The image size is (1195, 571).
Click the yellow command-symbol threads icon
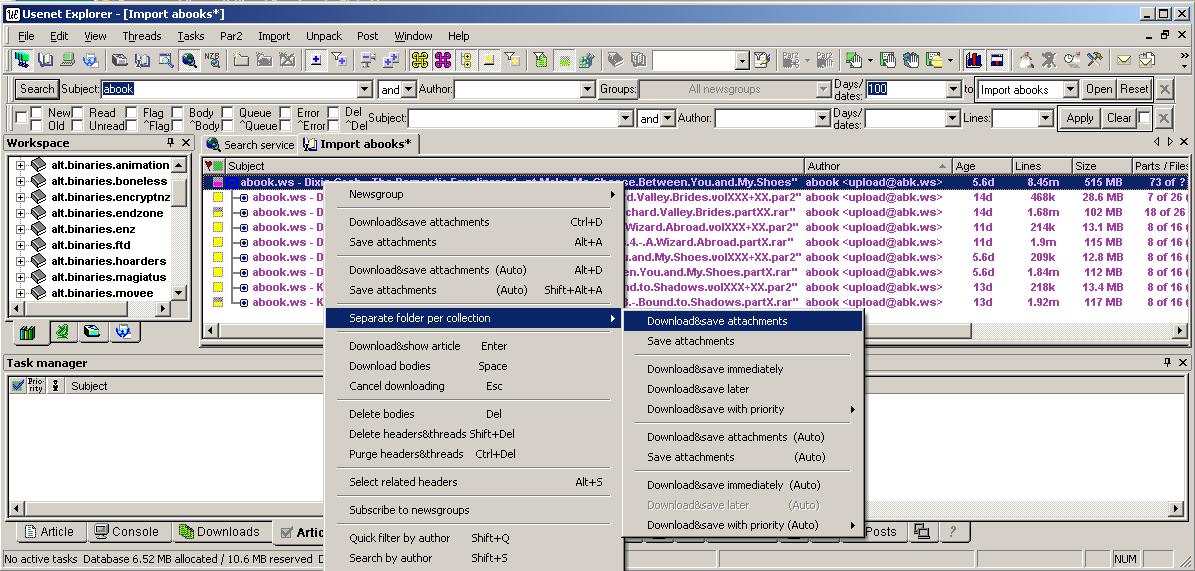click(419, 60)
